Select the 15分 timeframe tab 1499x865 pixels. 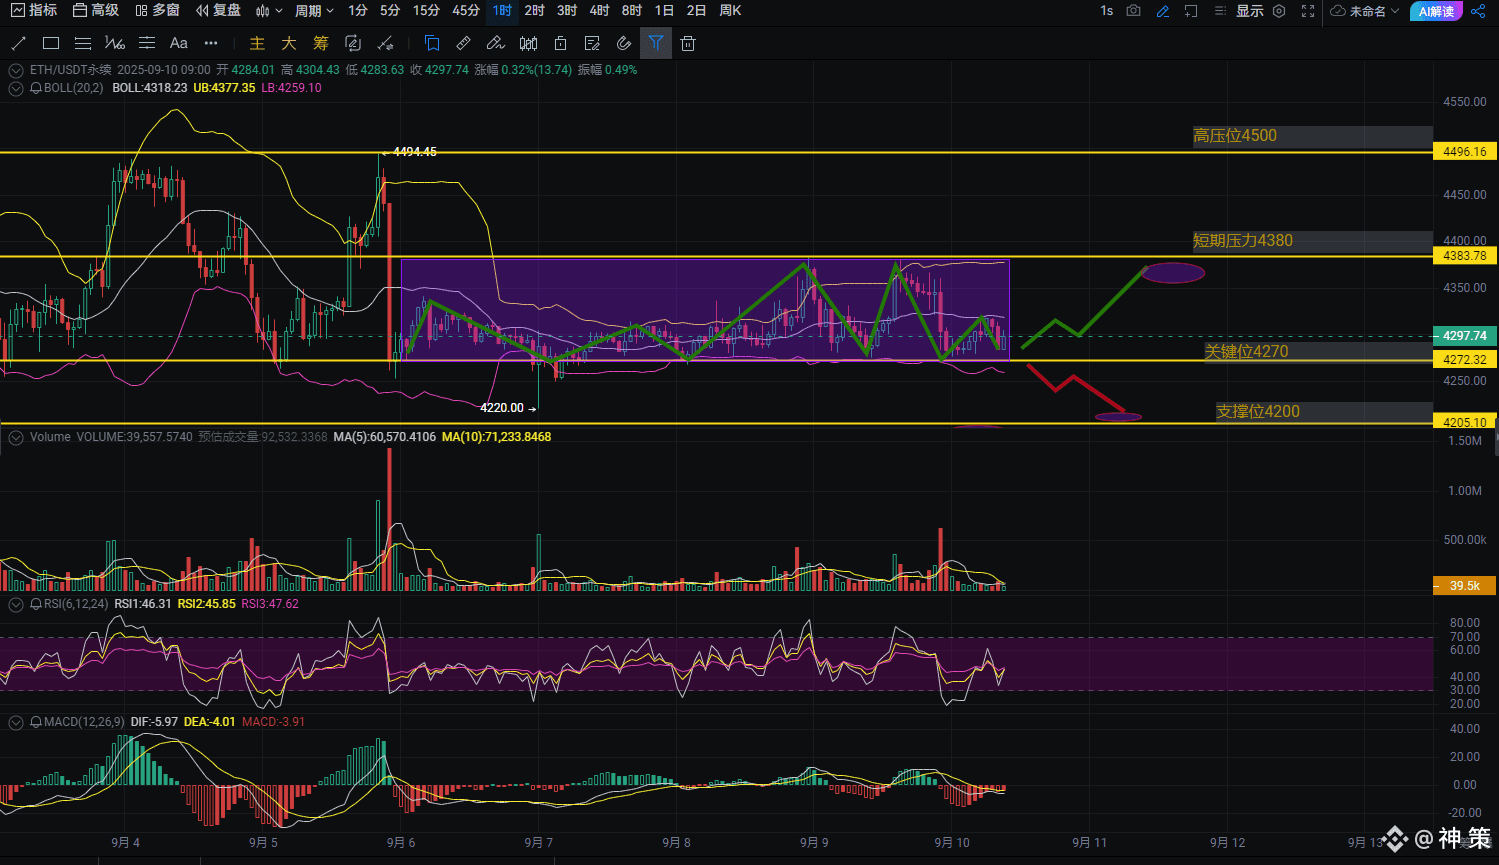tap(426, 11)
